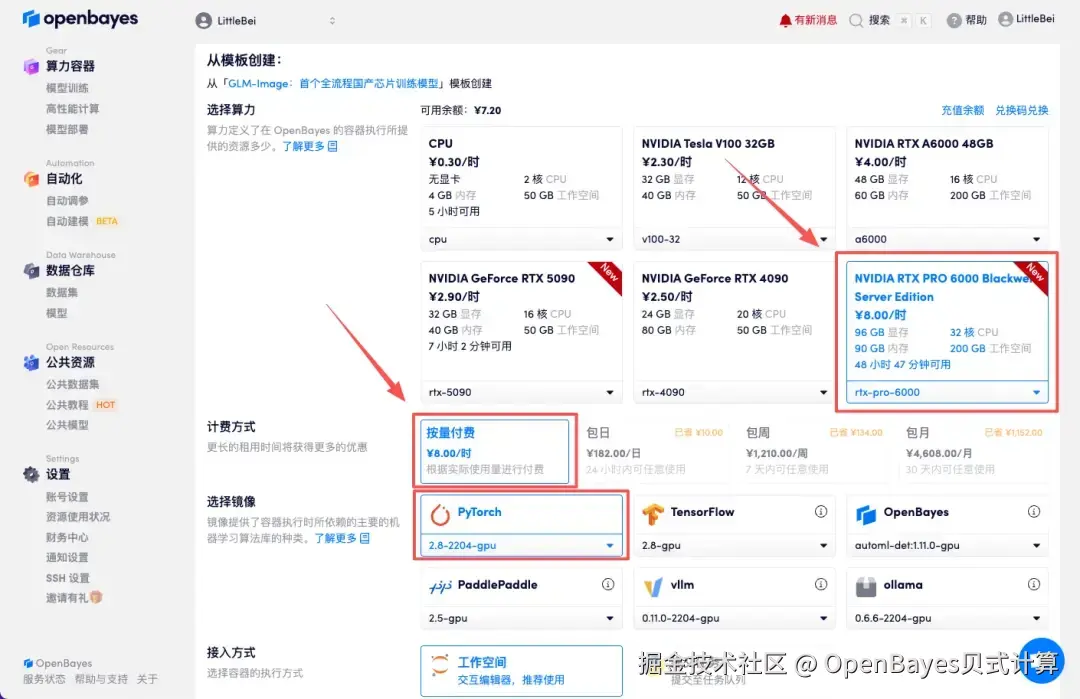The width and height of the screenshot is (1080, 699).
Task: Open SSH 设置 in the sidebar
Action: coord(68,578)
